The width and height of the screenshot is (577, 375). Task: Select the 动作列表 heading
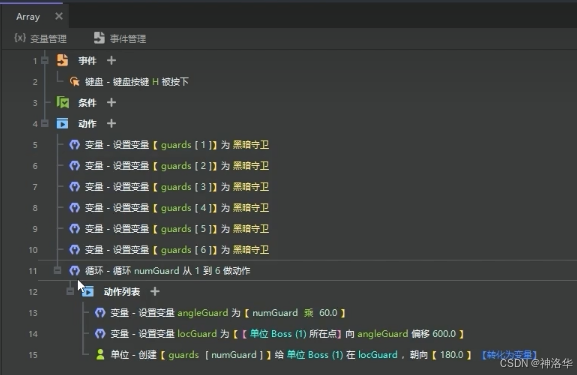pyautogui.click(x=122, y=292)
